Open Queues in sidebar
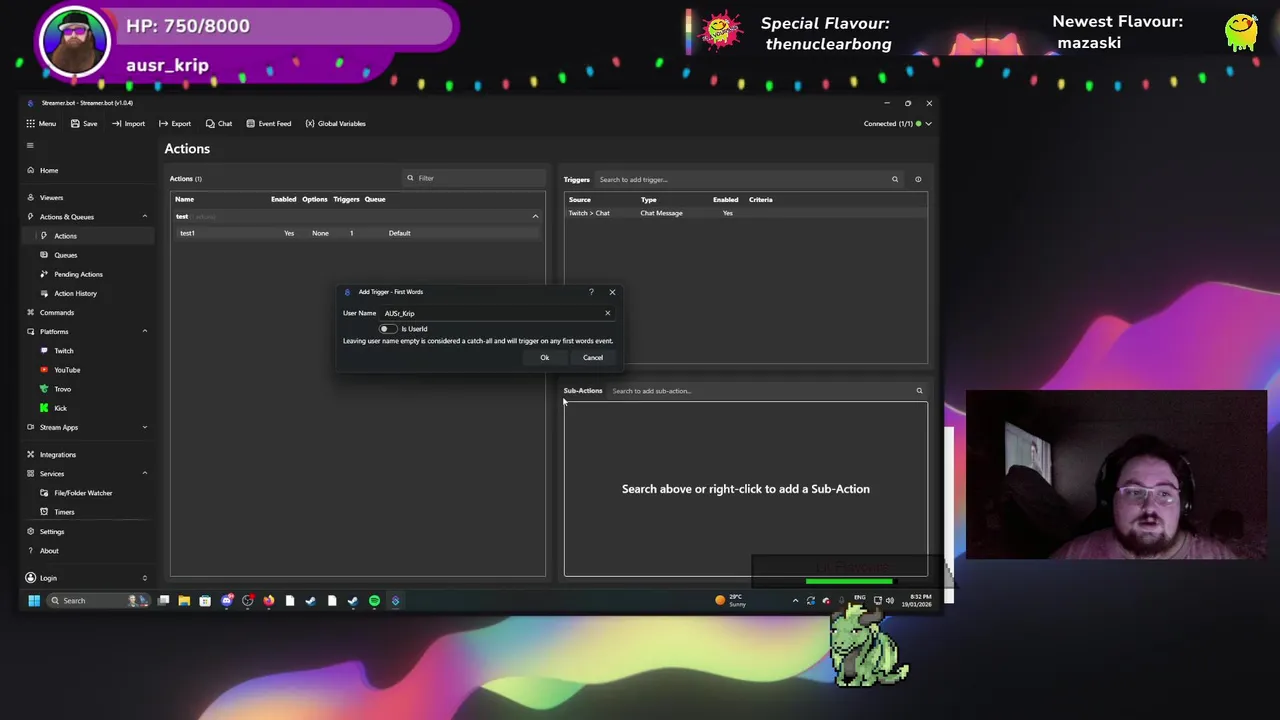The image size is (1280, 720). pos(65,255)
